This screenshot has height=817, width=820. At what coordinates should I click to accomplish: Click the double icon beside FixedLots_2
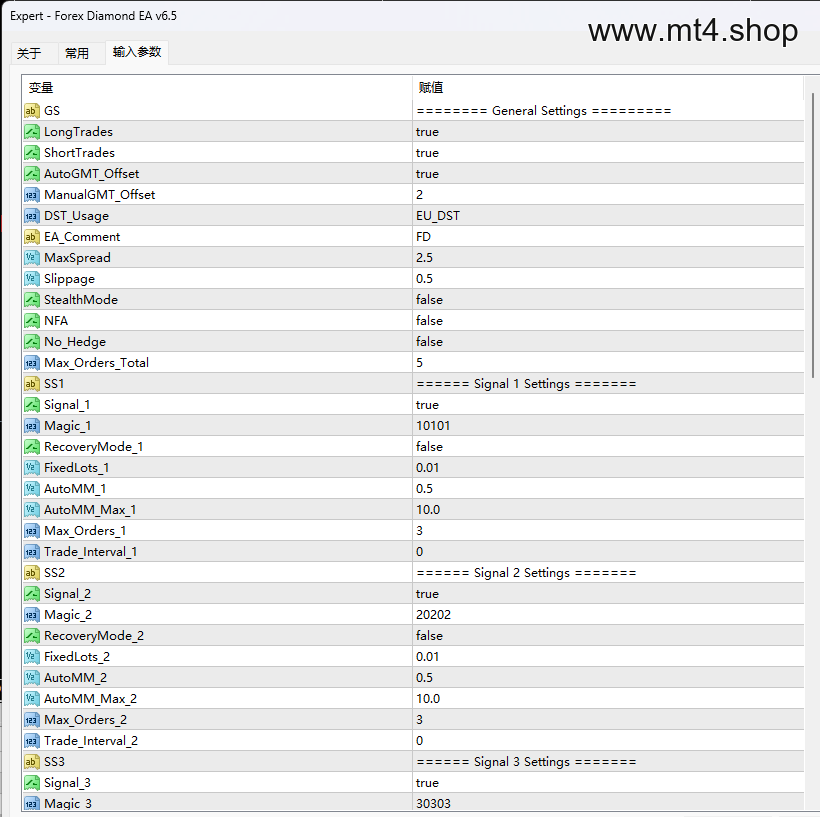(x=32, y=656)
